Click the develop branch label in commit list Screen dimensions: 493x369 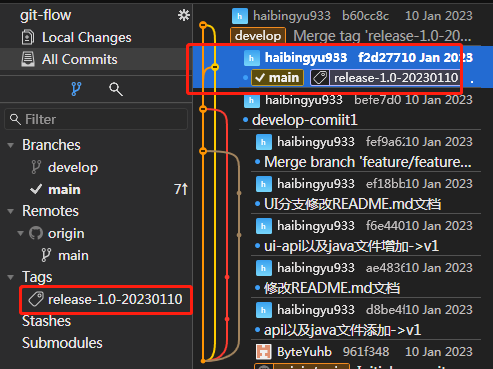point(258,36)
